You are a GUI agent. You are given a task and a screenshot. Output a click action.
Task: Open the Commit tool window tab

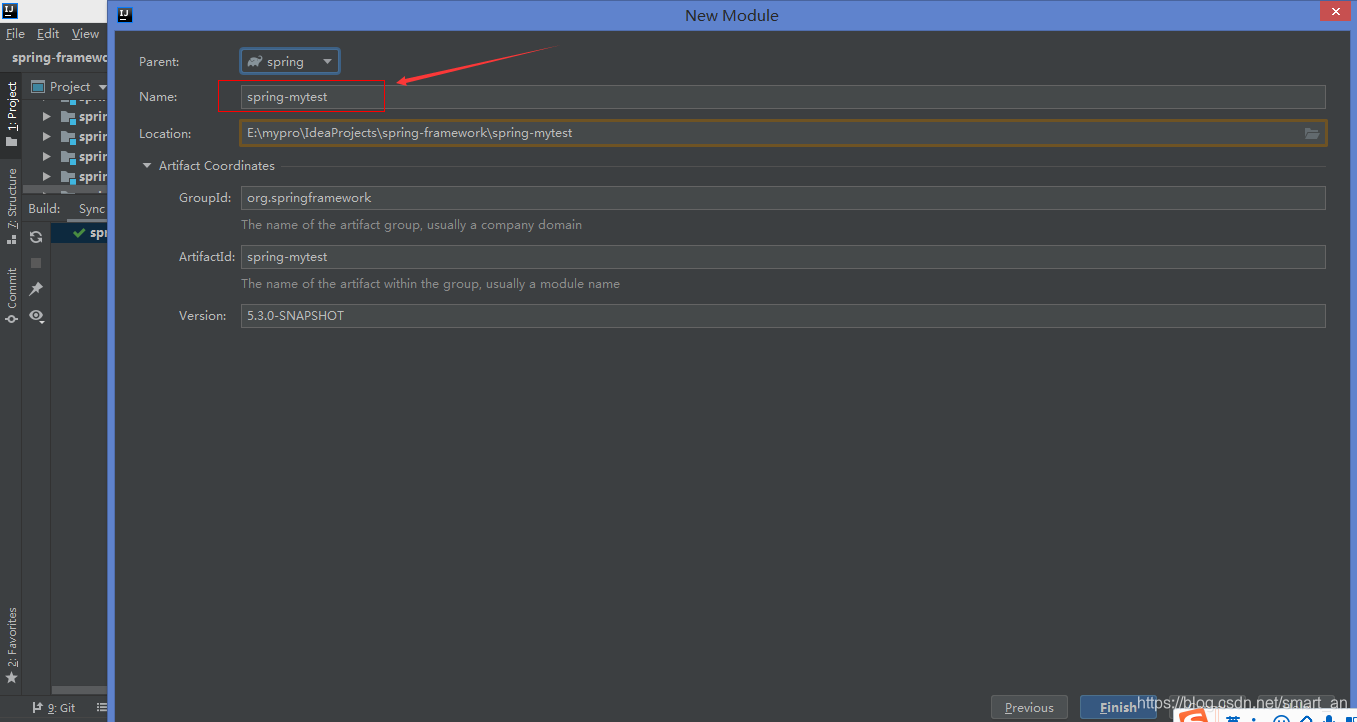click(12, 295)
